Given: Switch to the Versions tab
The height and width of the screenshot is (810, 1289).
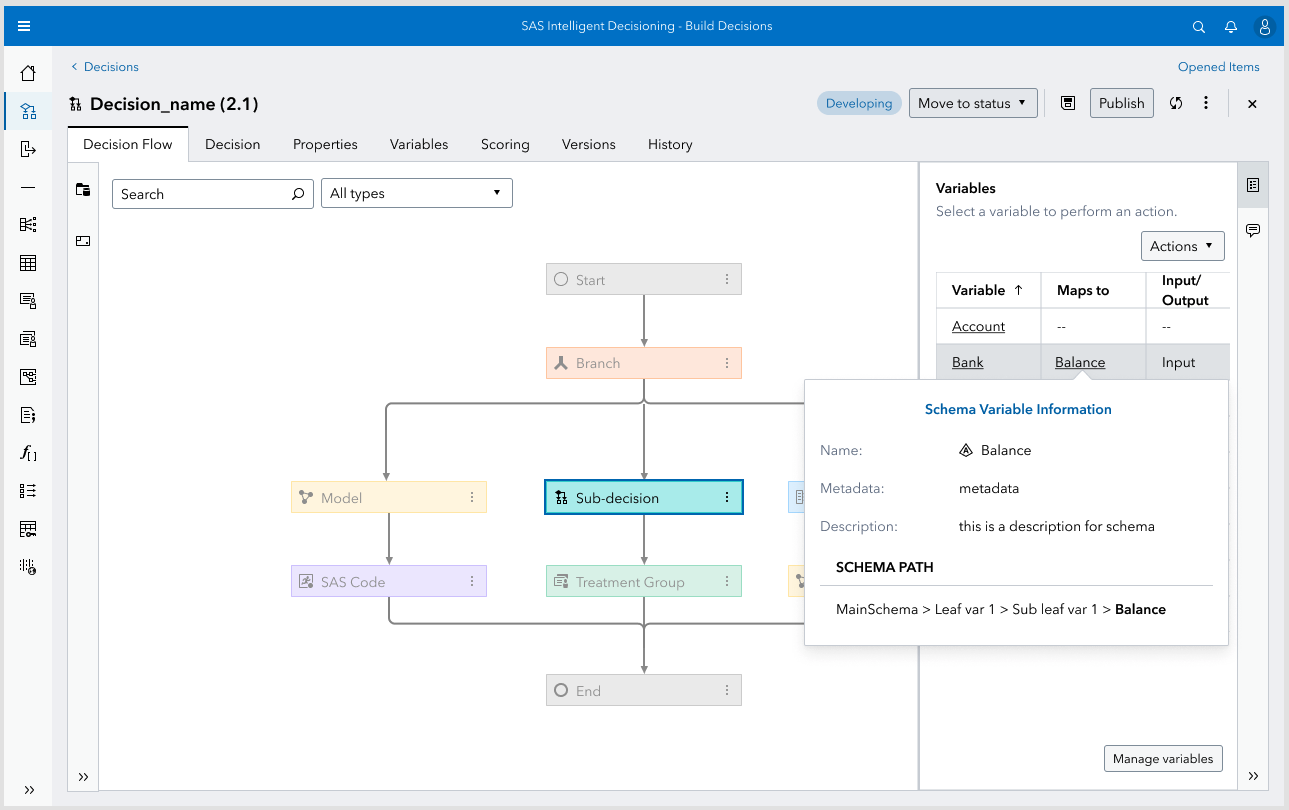Looking at the screenshot, I should coord(589,144).
